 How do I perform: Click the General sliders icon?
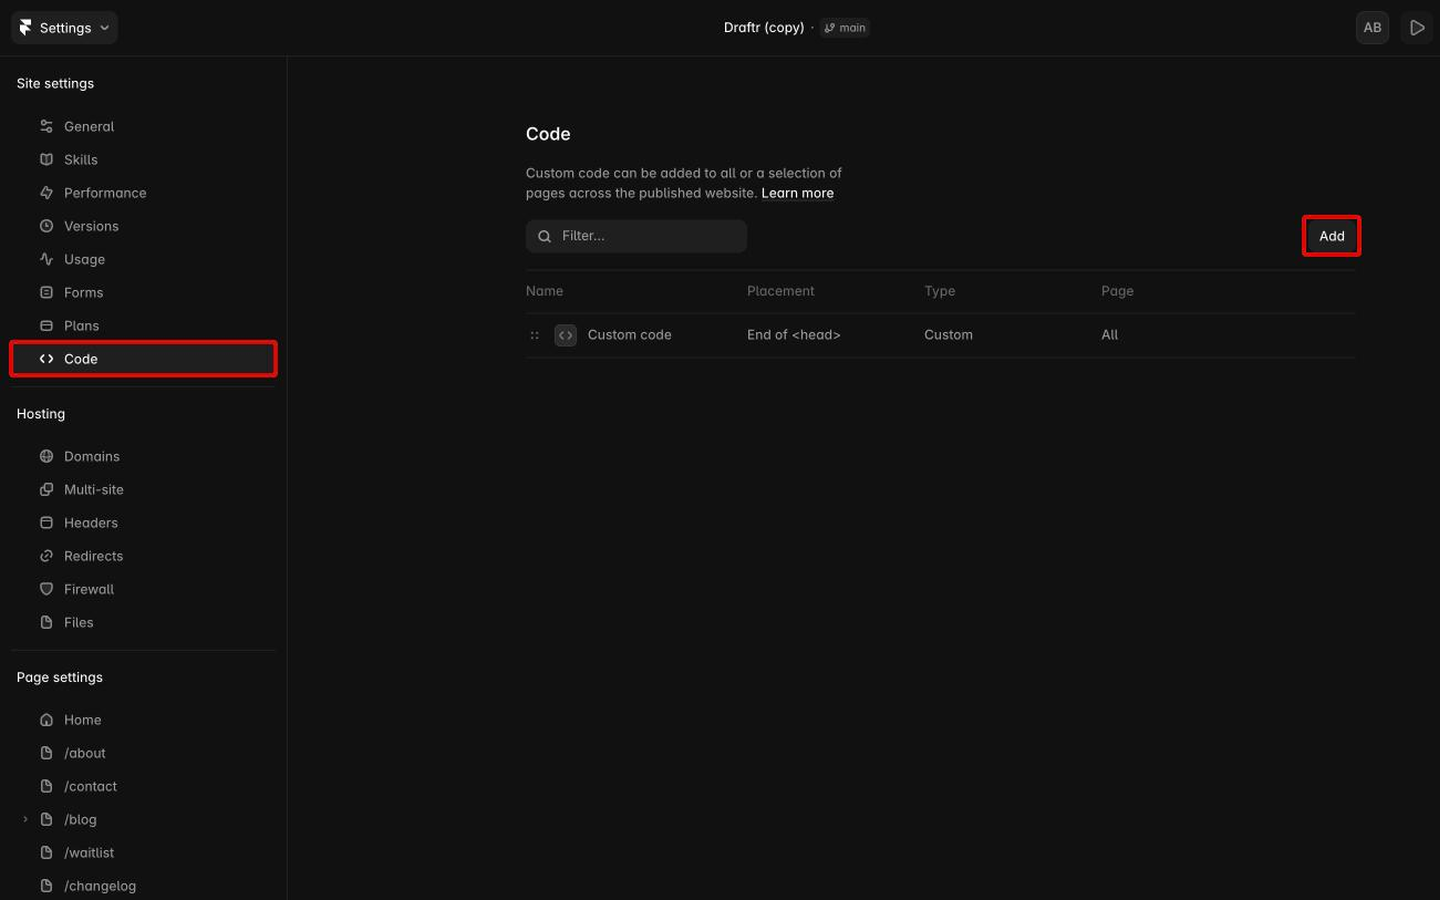[x=46, y=127]
